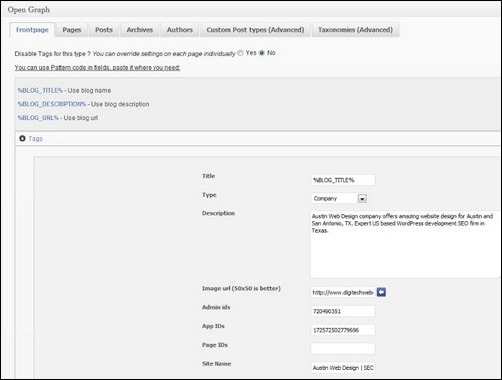Open the Pages tab
Viewport: 502px width, 380px height.
[x=72, y=30]
